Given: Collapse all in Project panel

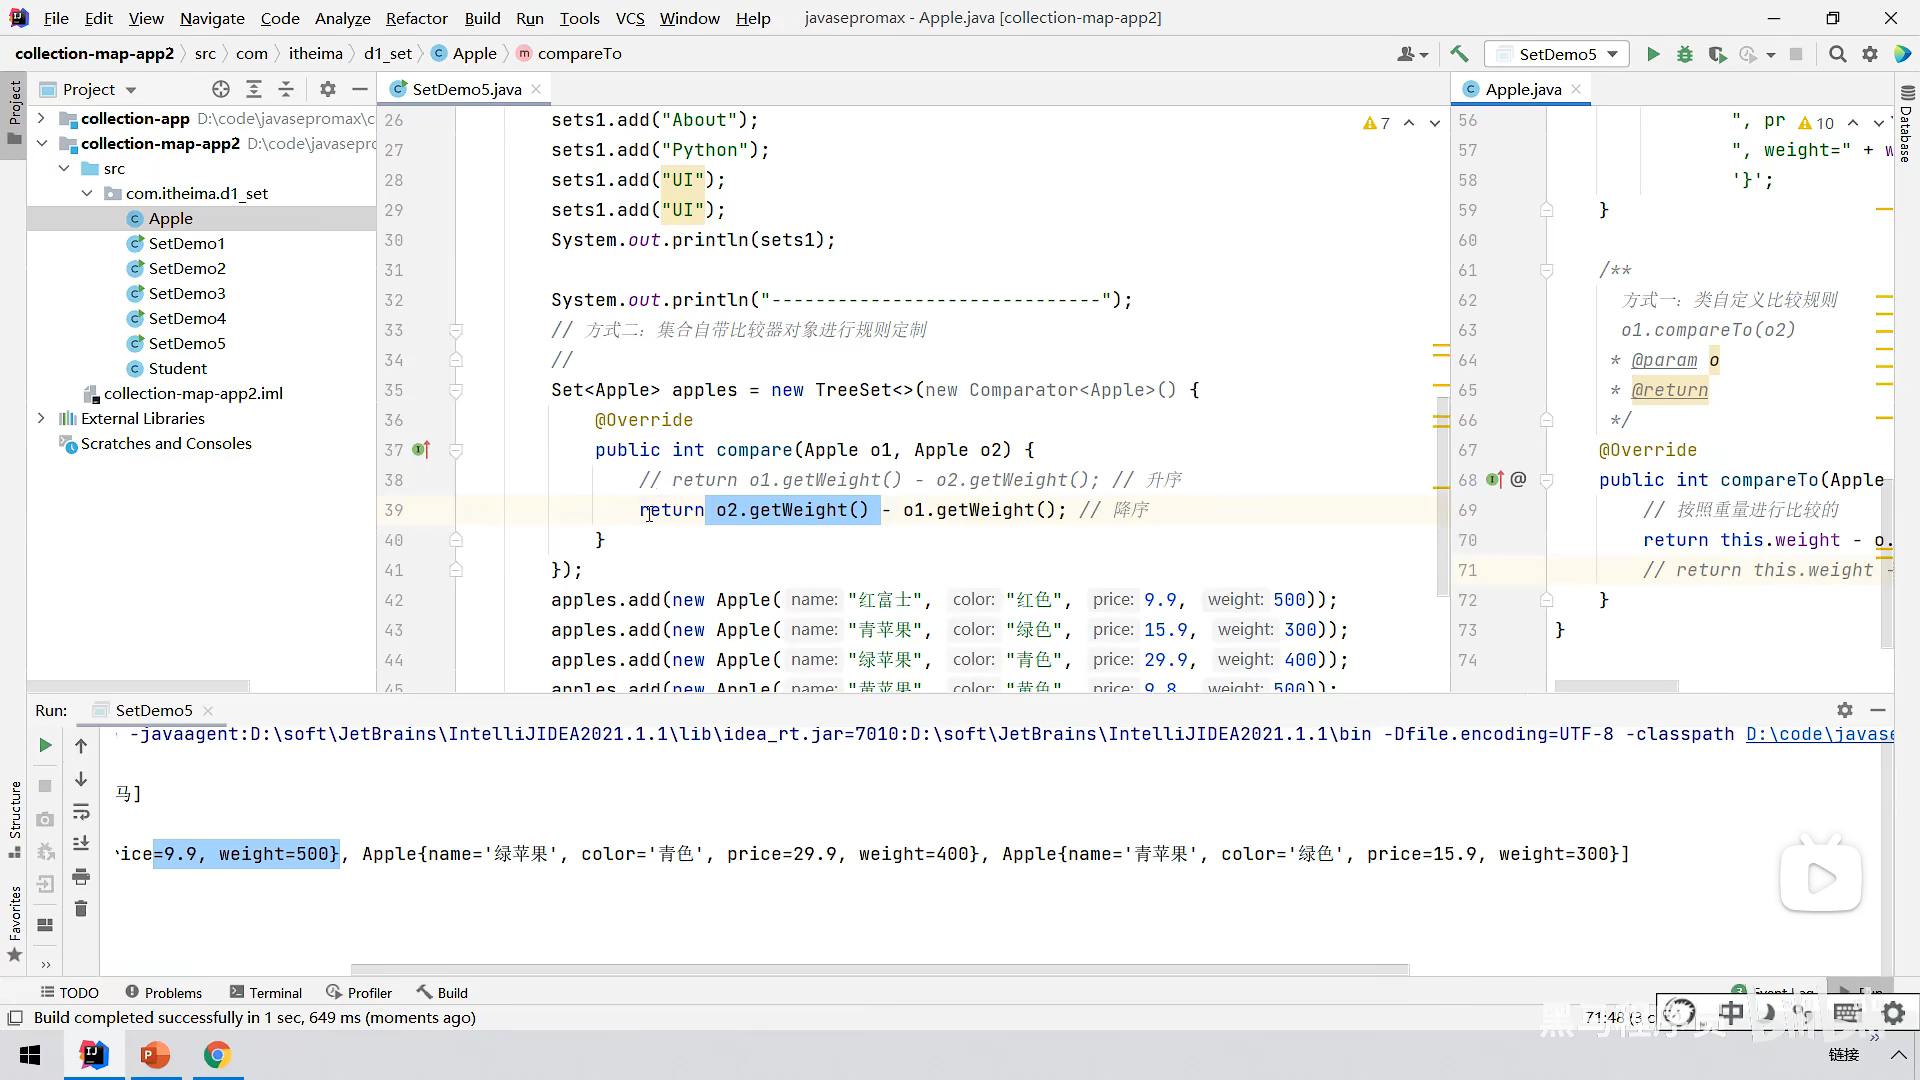Looking at the screenshot, I should [286, 90].
